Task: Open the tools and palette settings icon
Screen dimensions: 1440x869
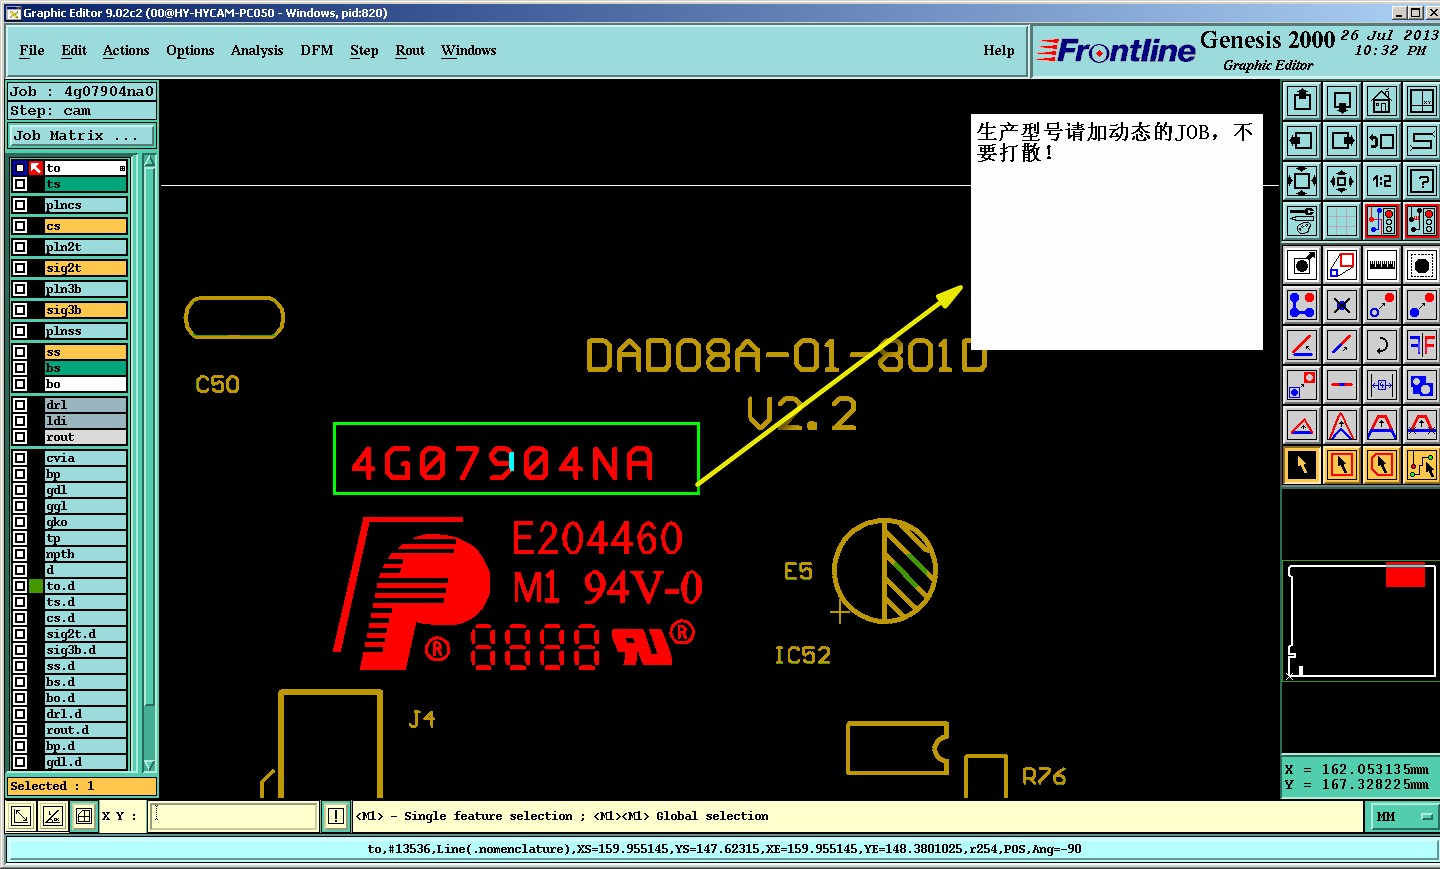Action: coord(1302,221)
